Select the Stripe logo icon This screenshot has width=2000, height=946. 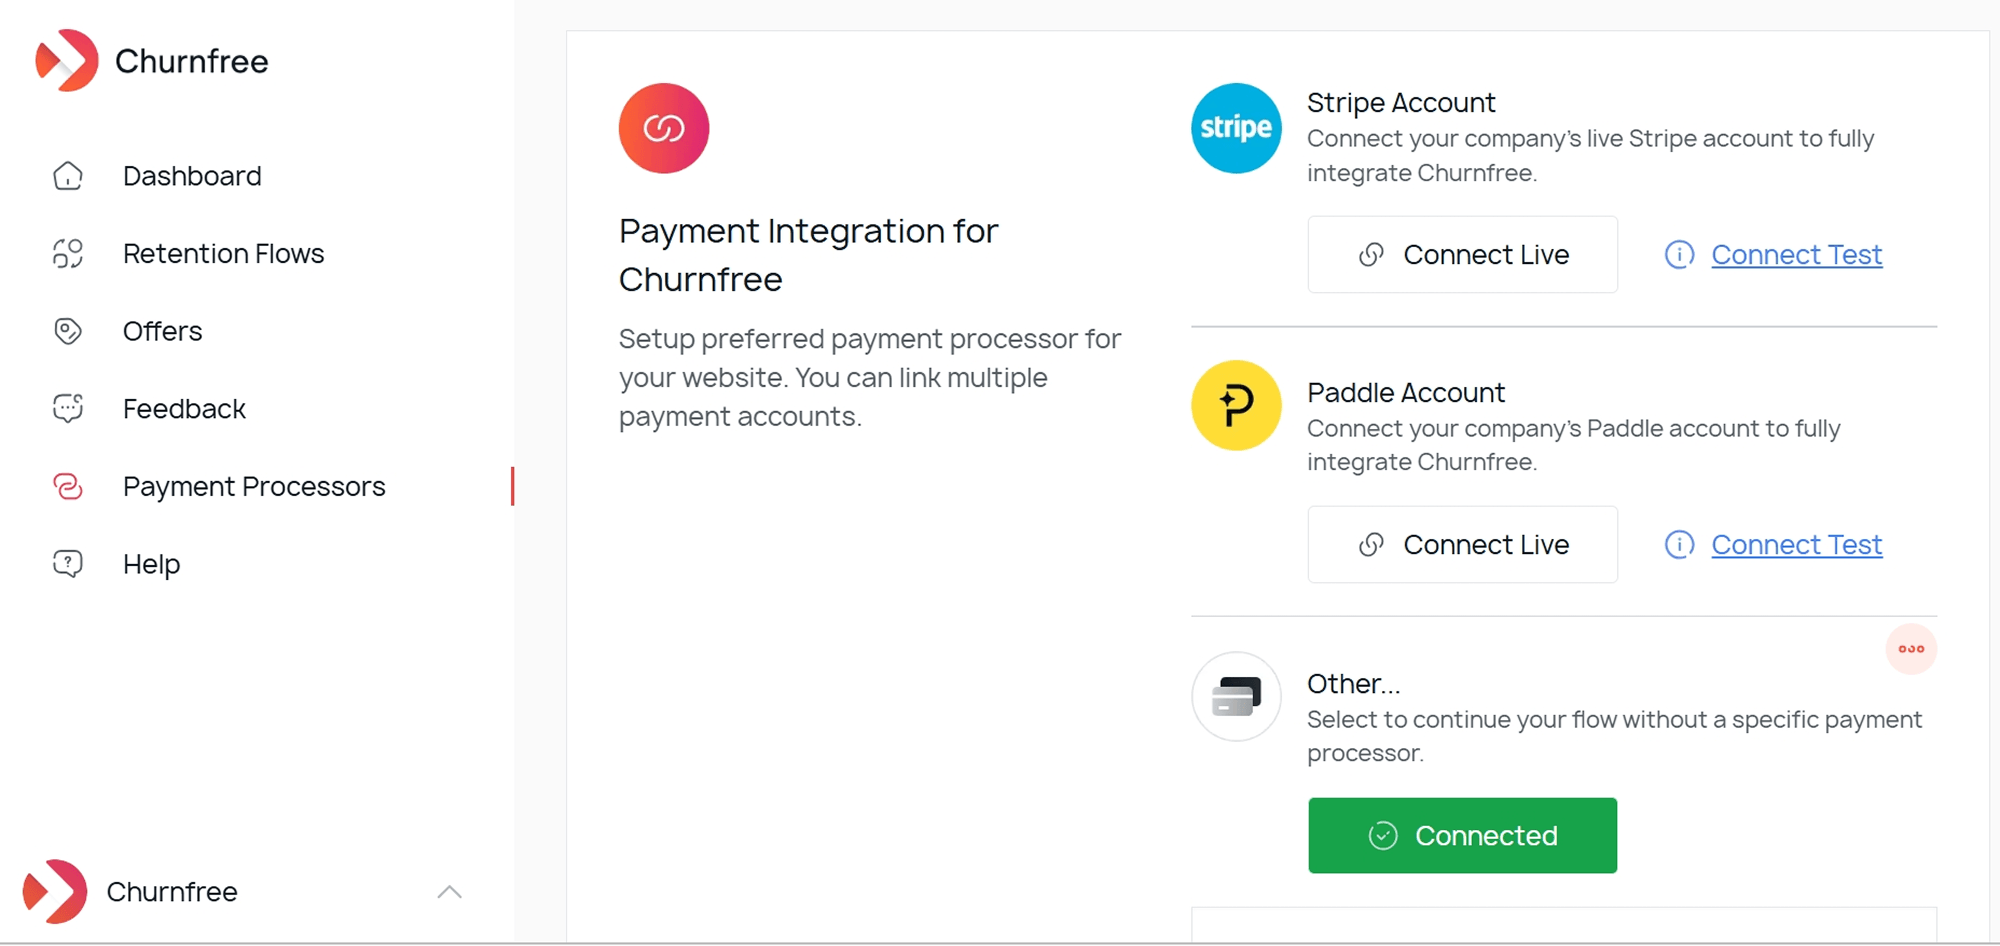click(x=1235, y=128)
